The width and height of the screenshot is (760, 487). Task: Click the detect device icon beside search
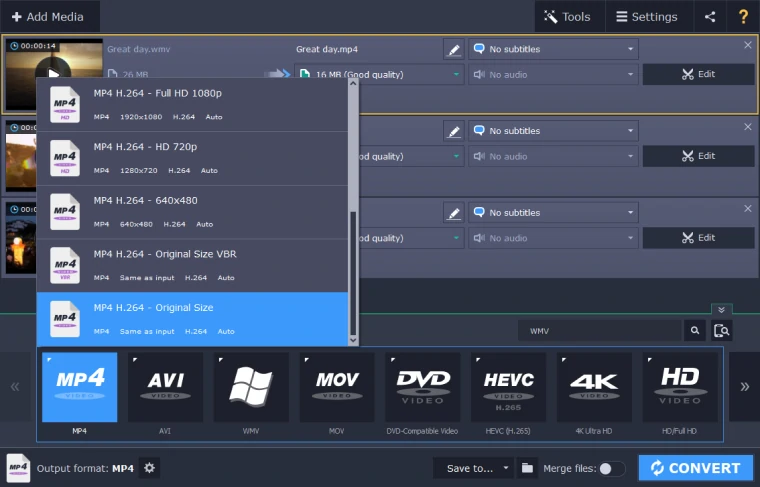click(x=721, y=330)
